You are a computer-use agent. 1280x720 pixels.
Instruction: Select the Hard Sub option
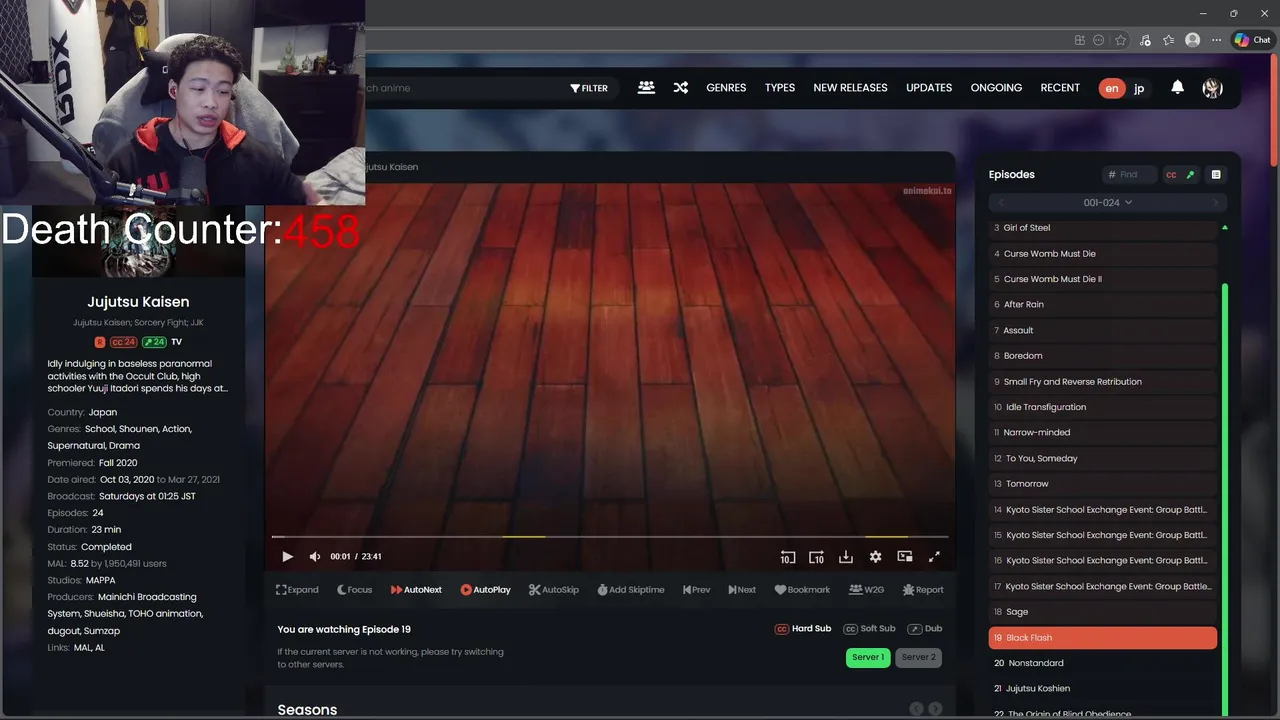803,629
